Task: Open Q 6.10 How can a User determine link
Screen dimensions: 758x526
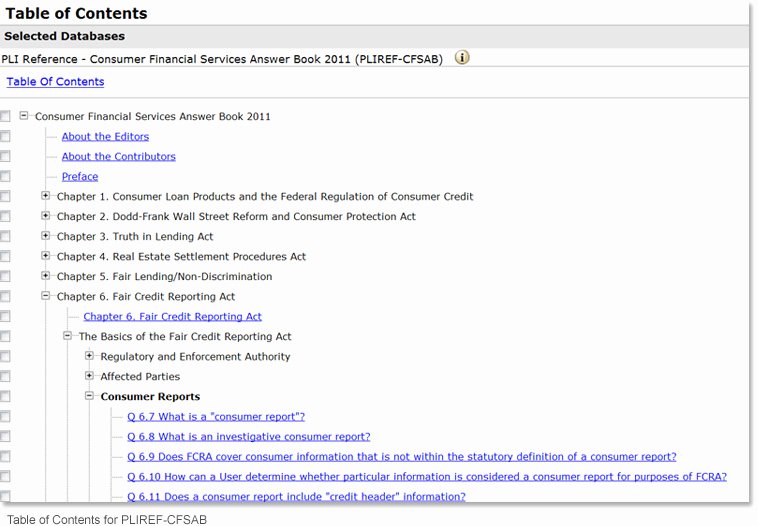Action: 427,477
